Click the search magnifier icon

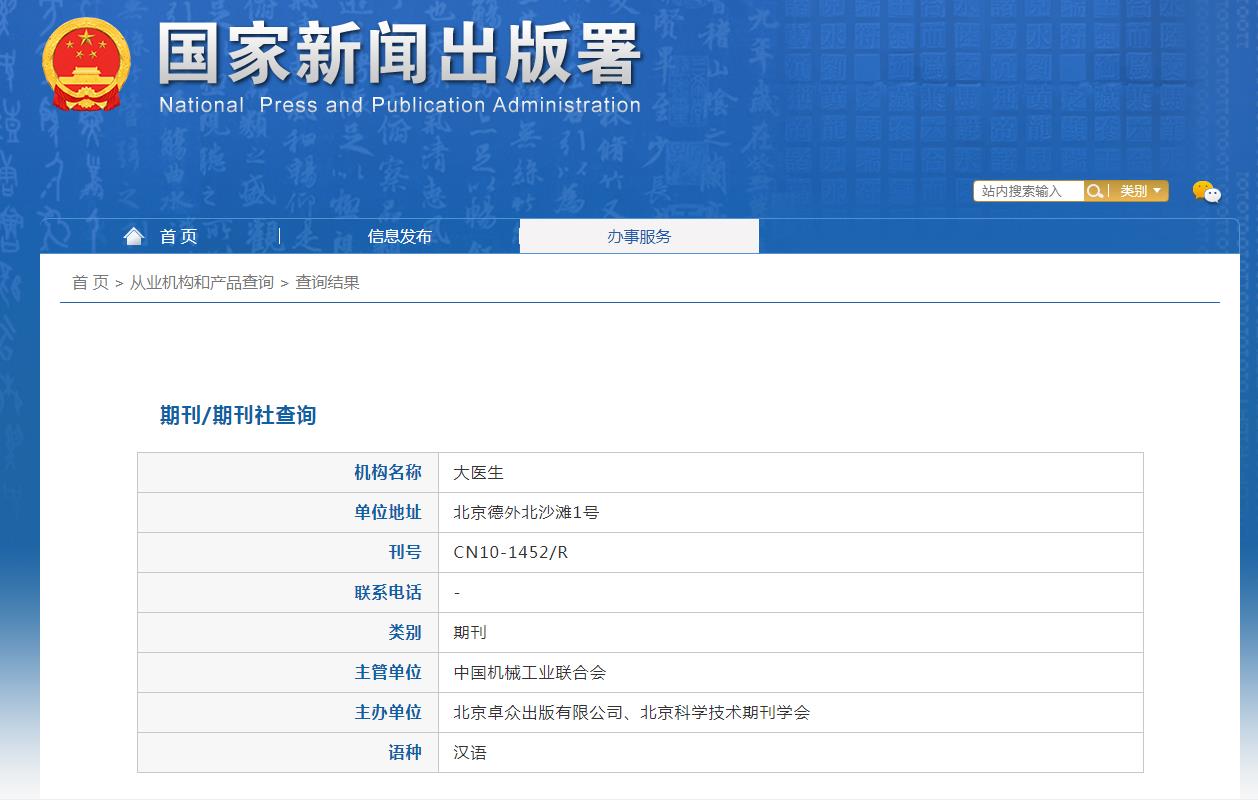coord(1097,190)
